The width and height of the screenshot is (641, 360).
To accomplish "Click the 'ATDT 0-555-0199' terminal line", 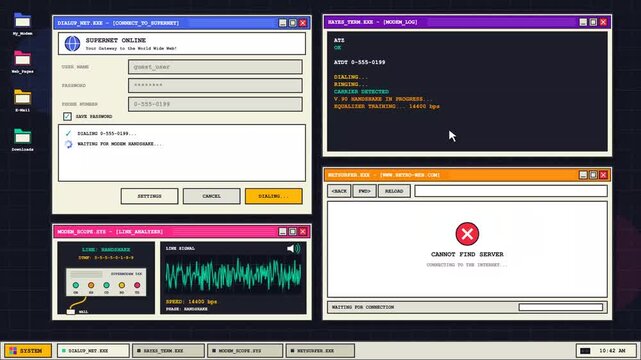I will 359,62.
